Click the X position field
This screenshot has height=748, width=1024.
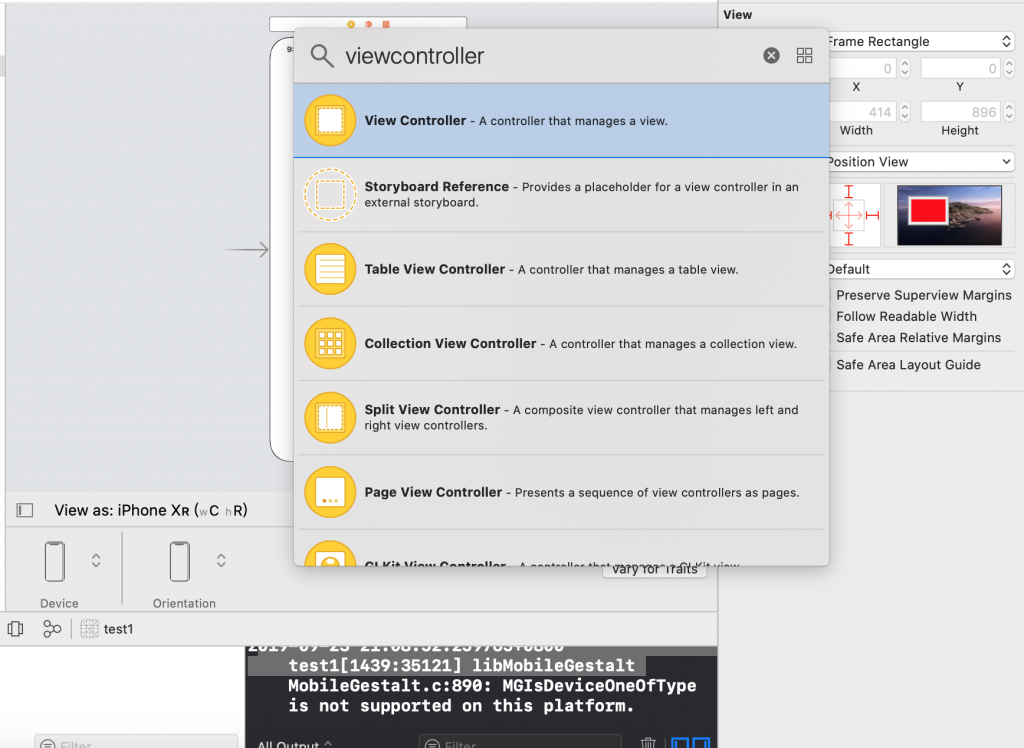(862, 68)
